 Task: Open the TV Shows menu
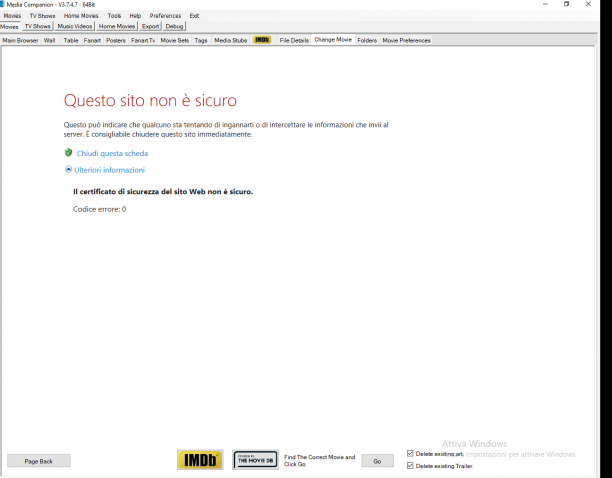[42, 16]
